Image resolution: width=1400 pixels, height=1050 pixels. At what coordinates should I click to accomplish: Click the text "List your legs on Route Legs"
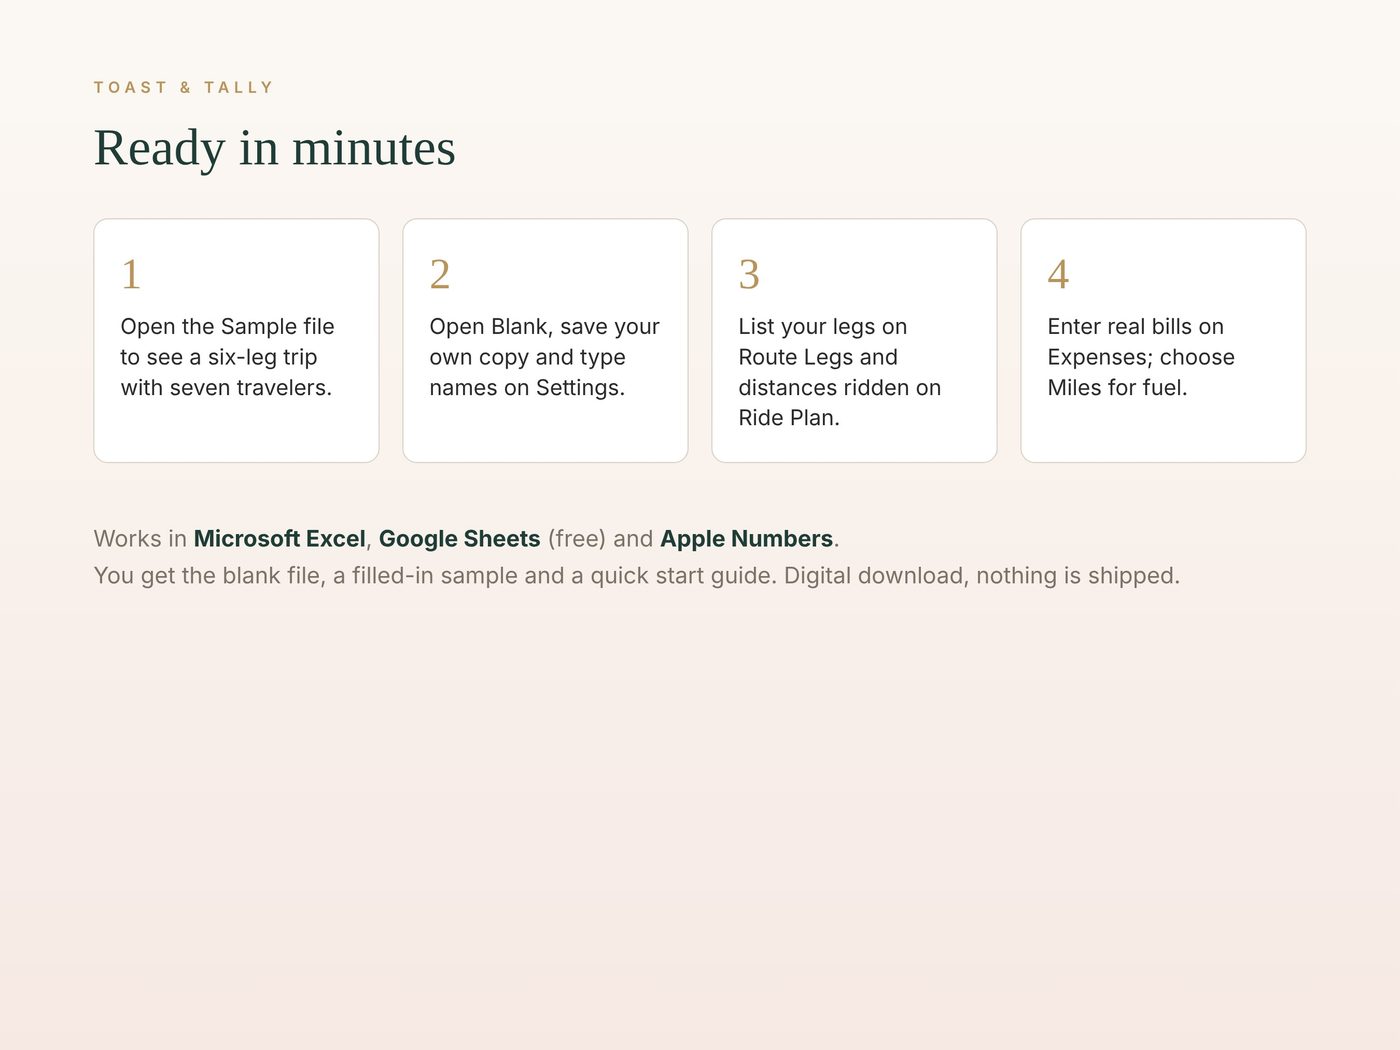pos(822,342)
